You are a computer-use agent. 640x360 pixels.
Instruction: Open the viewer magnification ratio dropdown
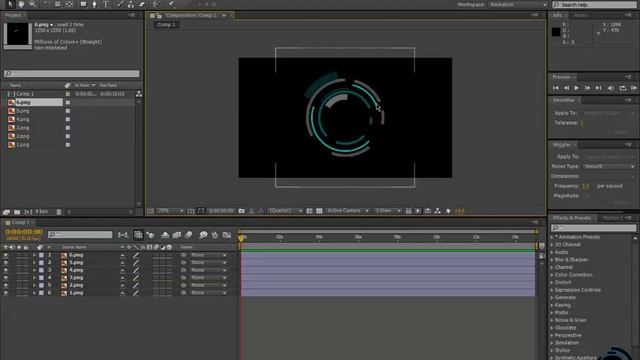[170, 211]
